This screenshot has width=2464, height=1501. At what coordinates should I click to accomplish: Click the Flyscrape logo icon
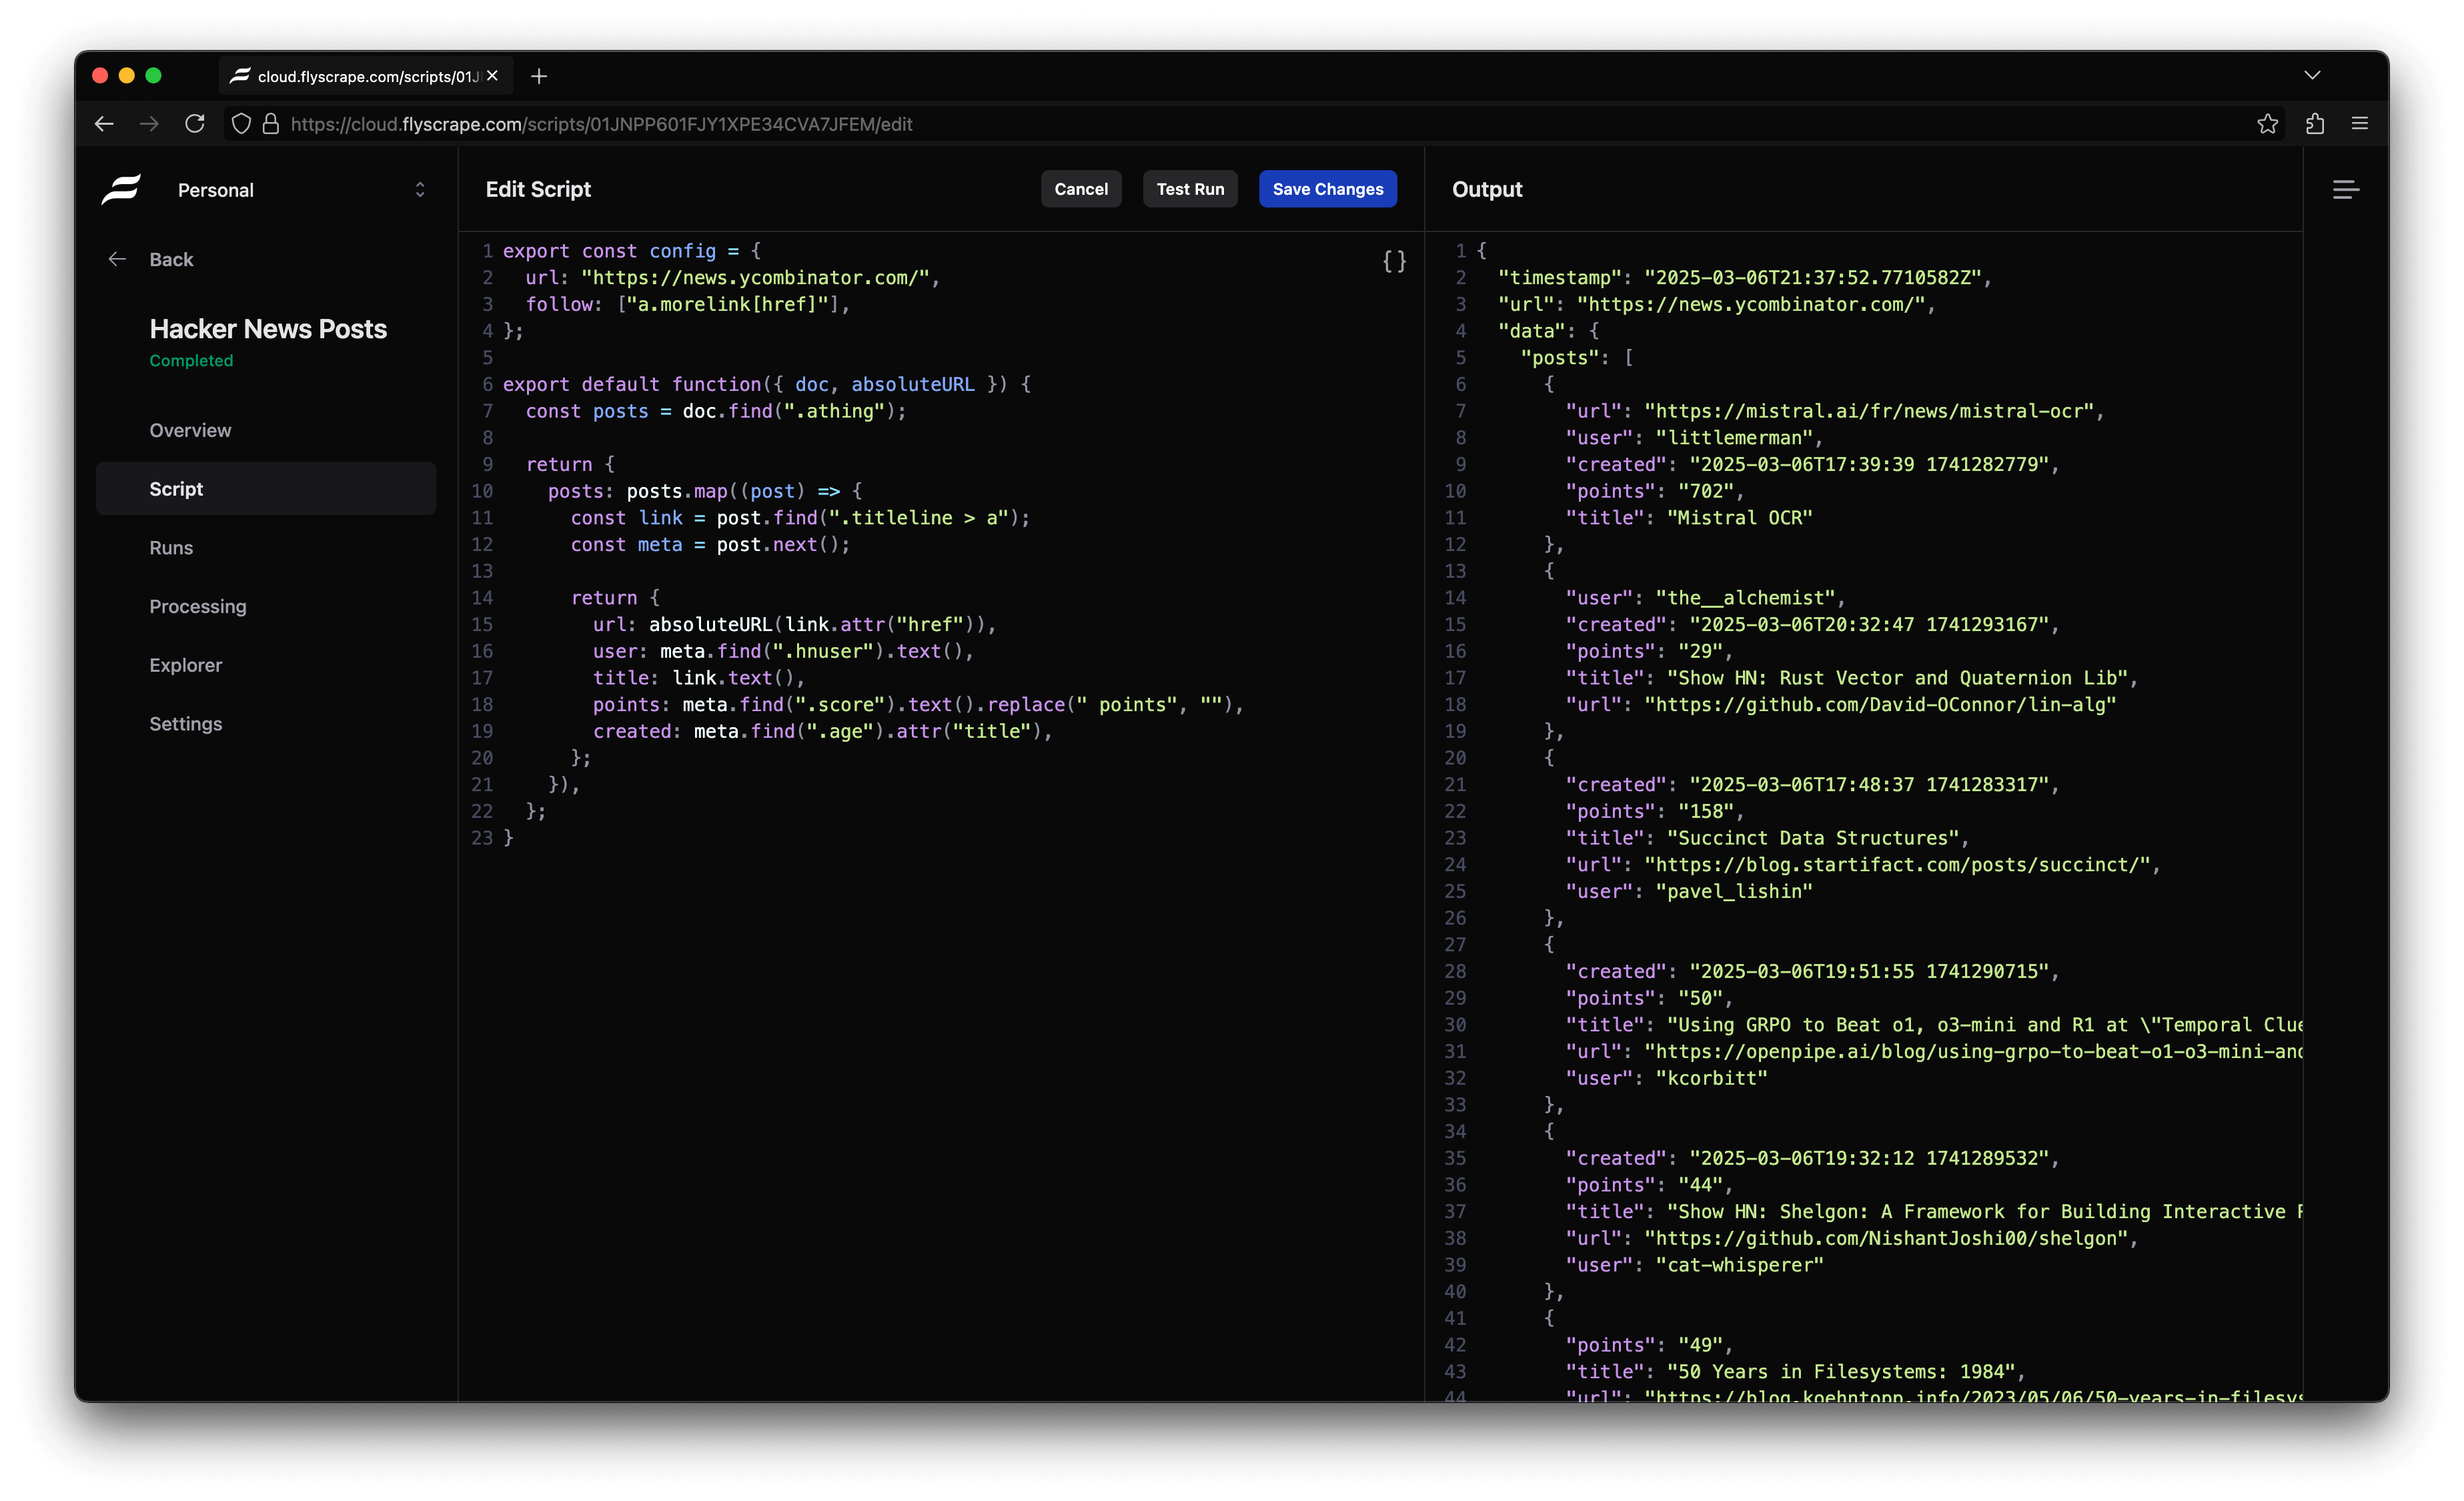[x=122, y=189]
